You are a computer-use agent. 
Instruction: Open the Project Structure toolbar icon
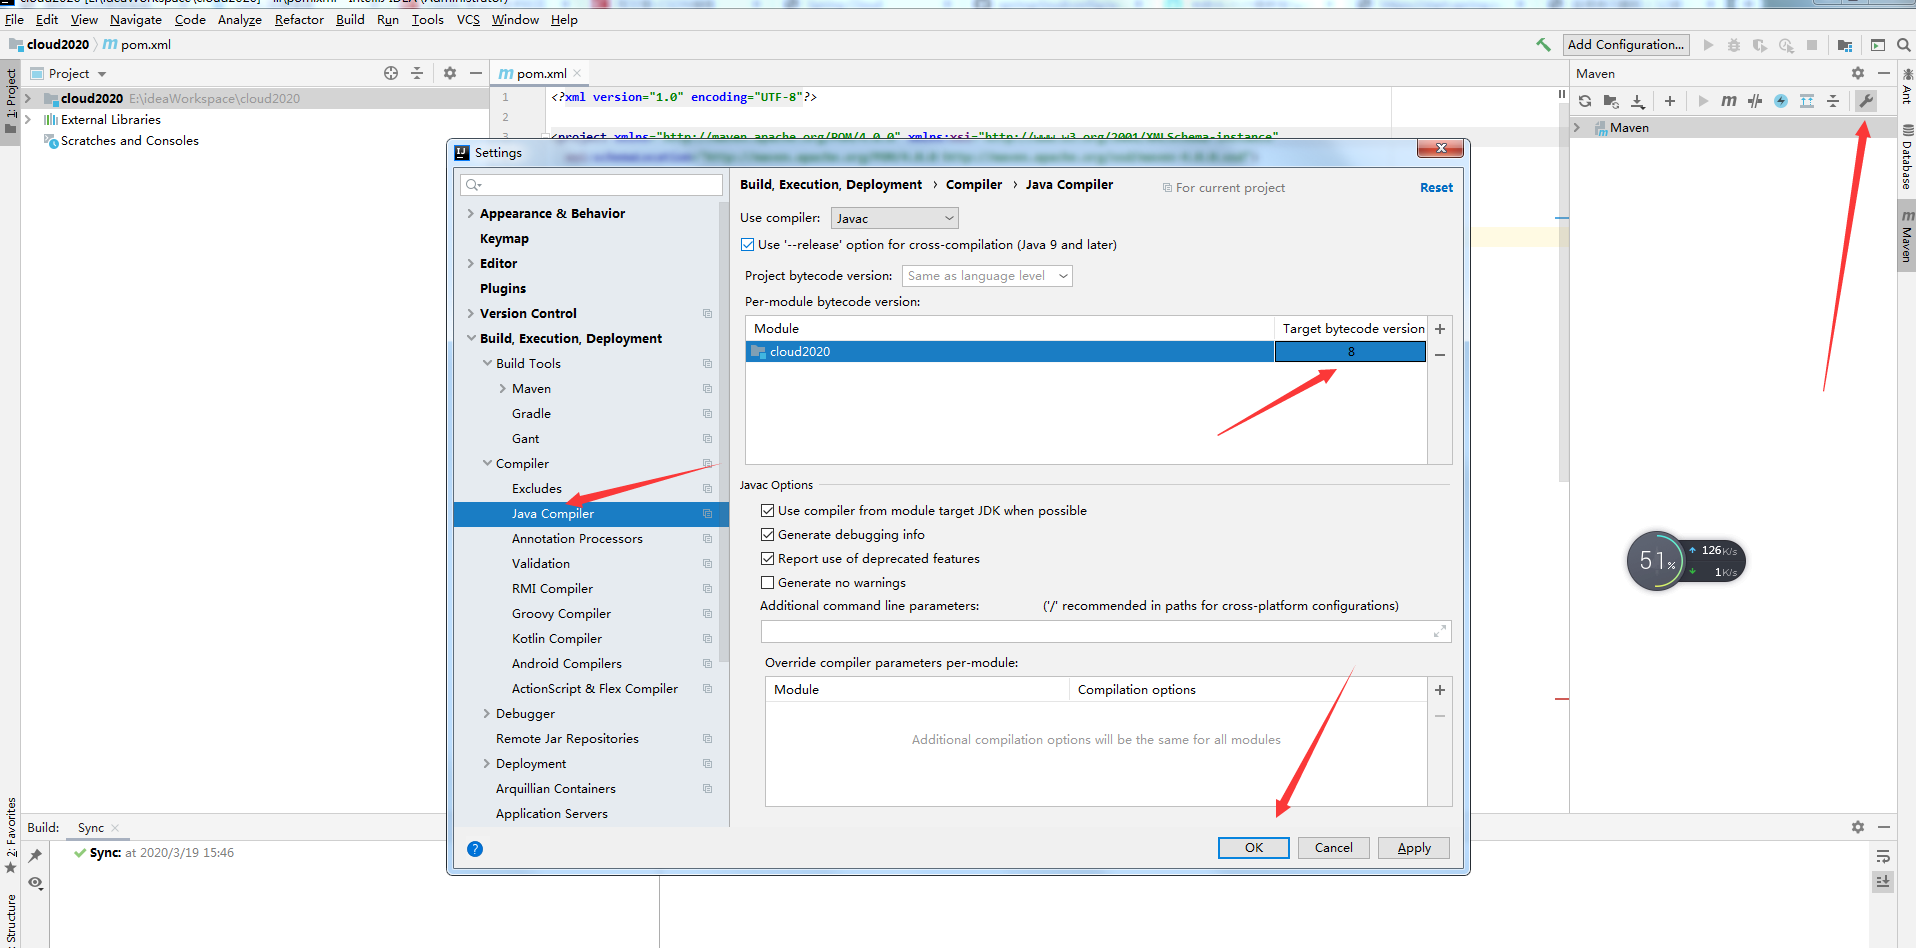tap(1845, 45)
